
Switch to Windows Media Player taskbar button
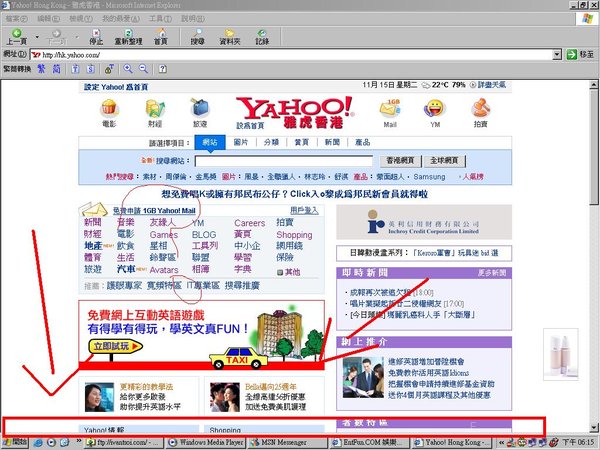tap(206, 442)
